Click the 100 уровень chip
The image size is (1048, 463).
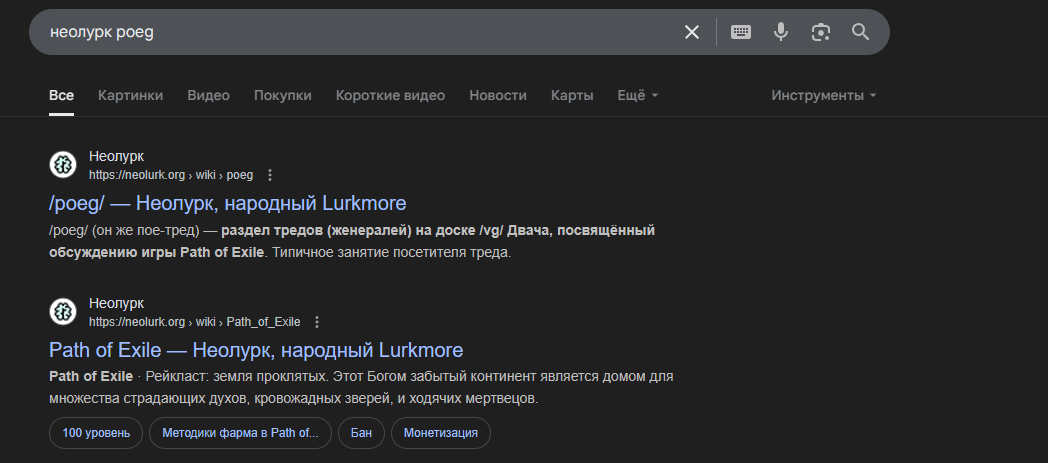(x=96, y=433)
